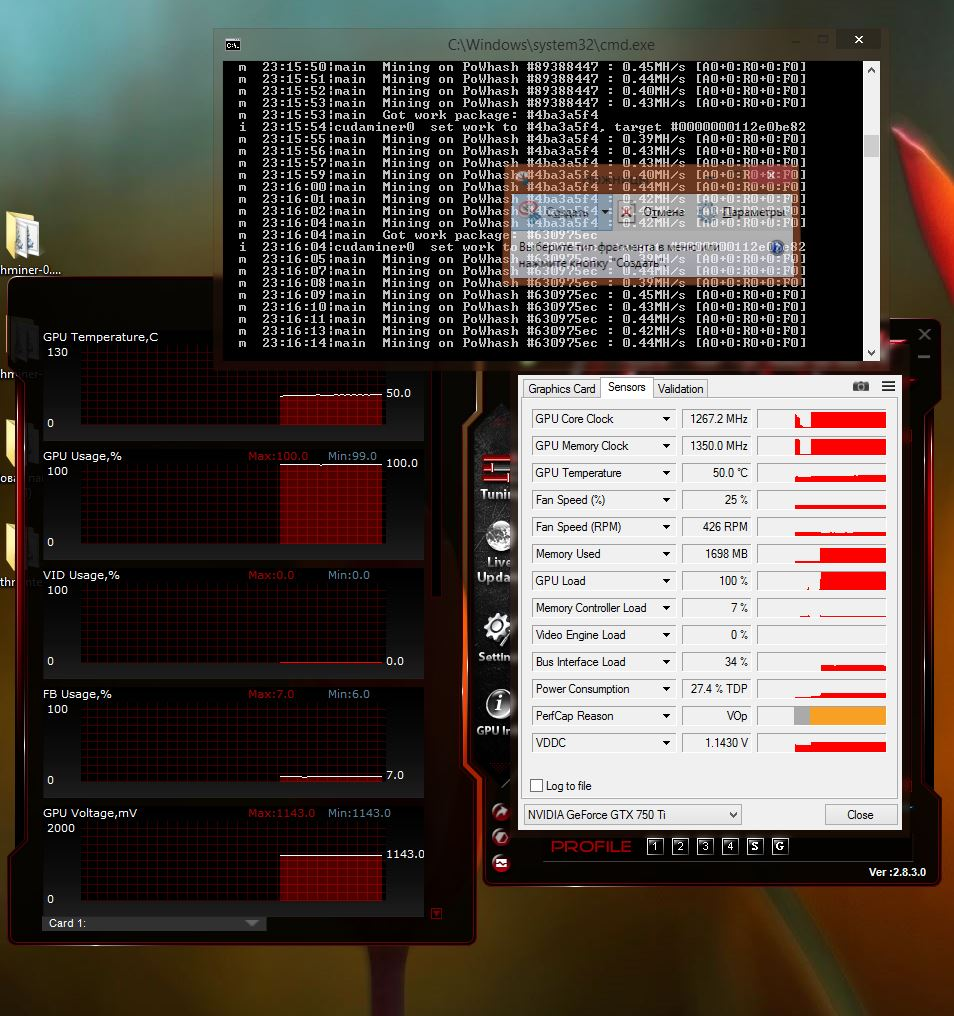Open the GPU-Z hamburger menu
Image resolution: width=954 pixels, height=1016 pixels.
888,387
